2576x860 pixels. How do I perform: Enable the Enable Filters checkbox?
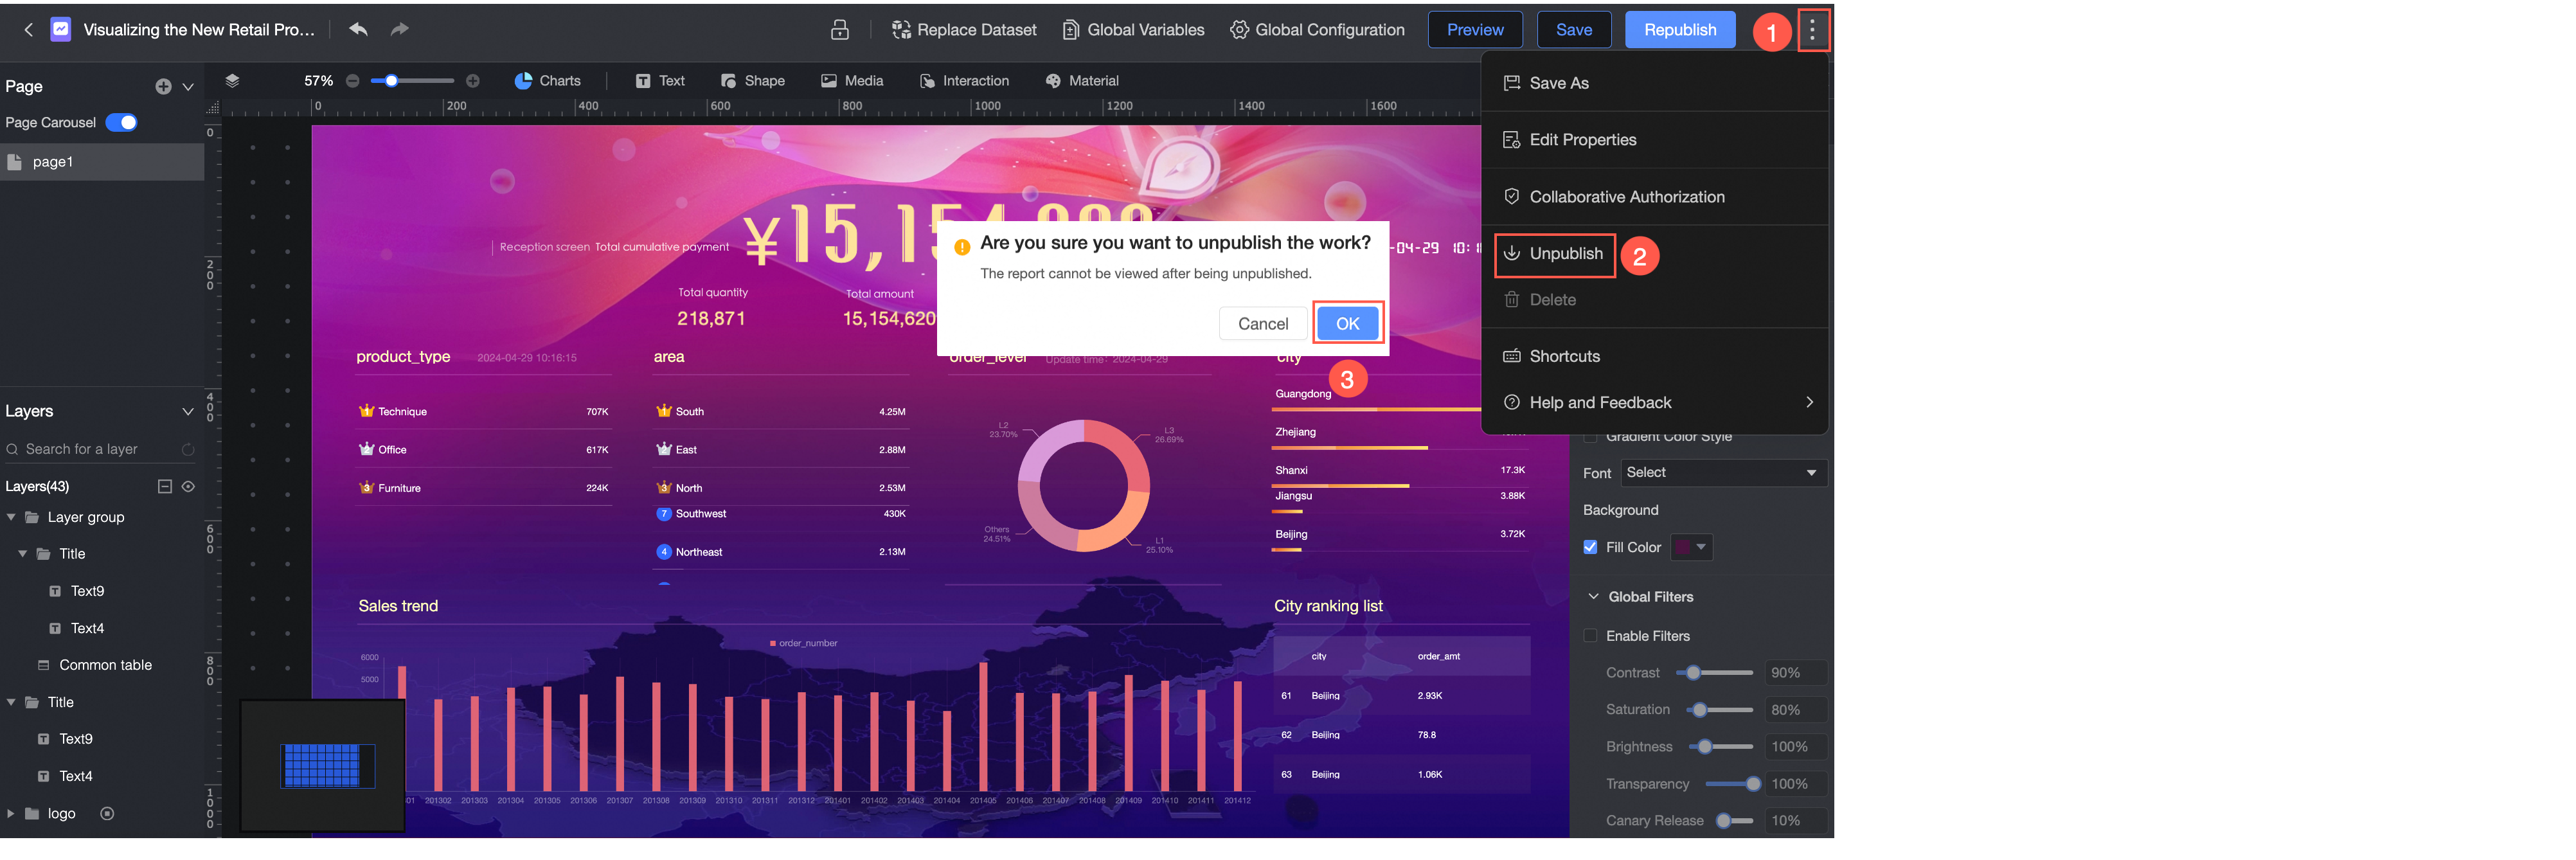(1590, 636)
